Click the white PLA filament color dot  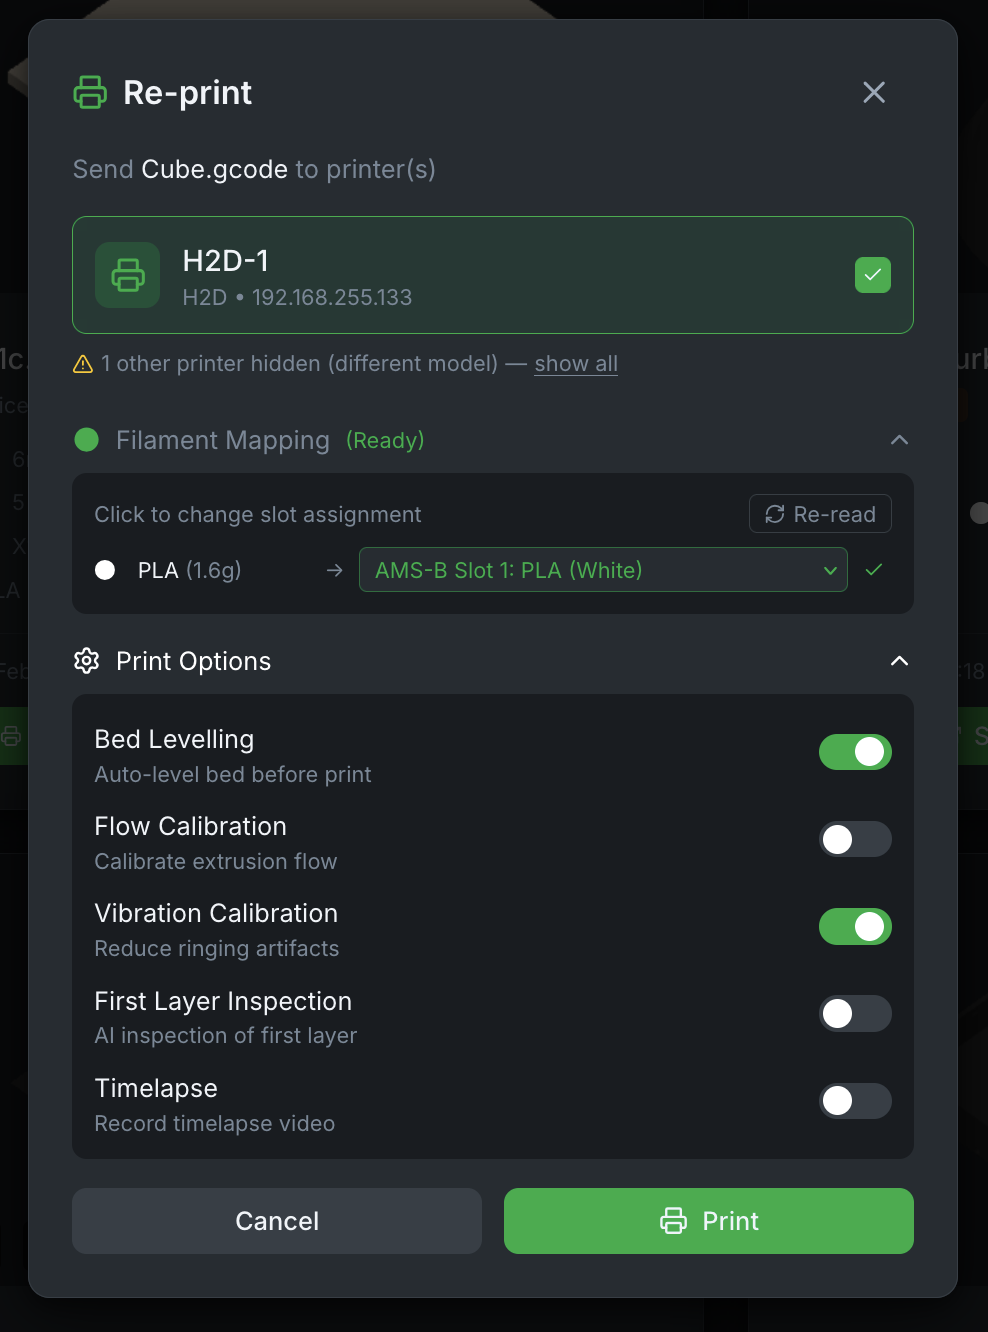pos(105,570)
